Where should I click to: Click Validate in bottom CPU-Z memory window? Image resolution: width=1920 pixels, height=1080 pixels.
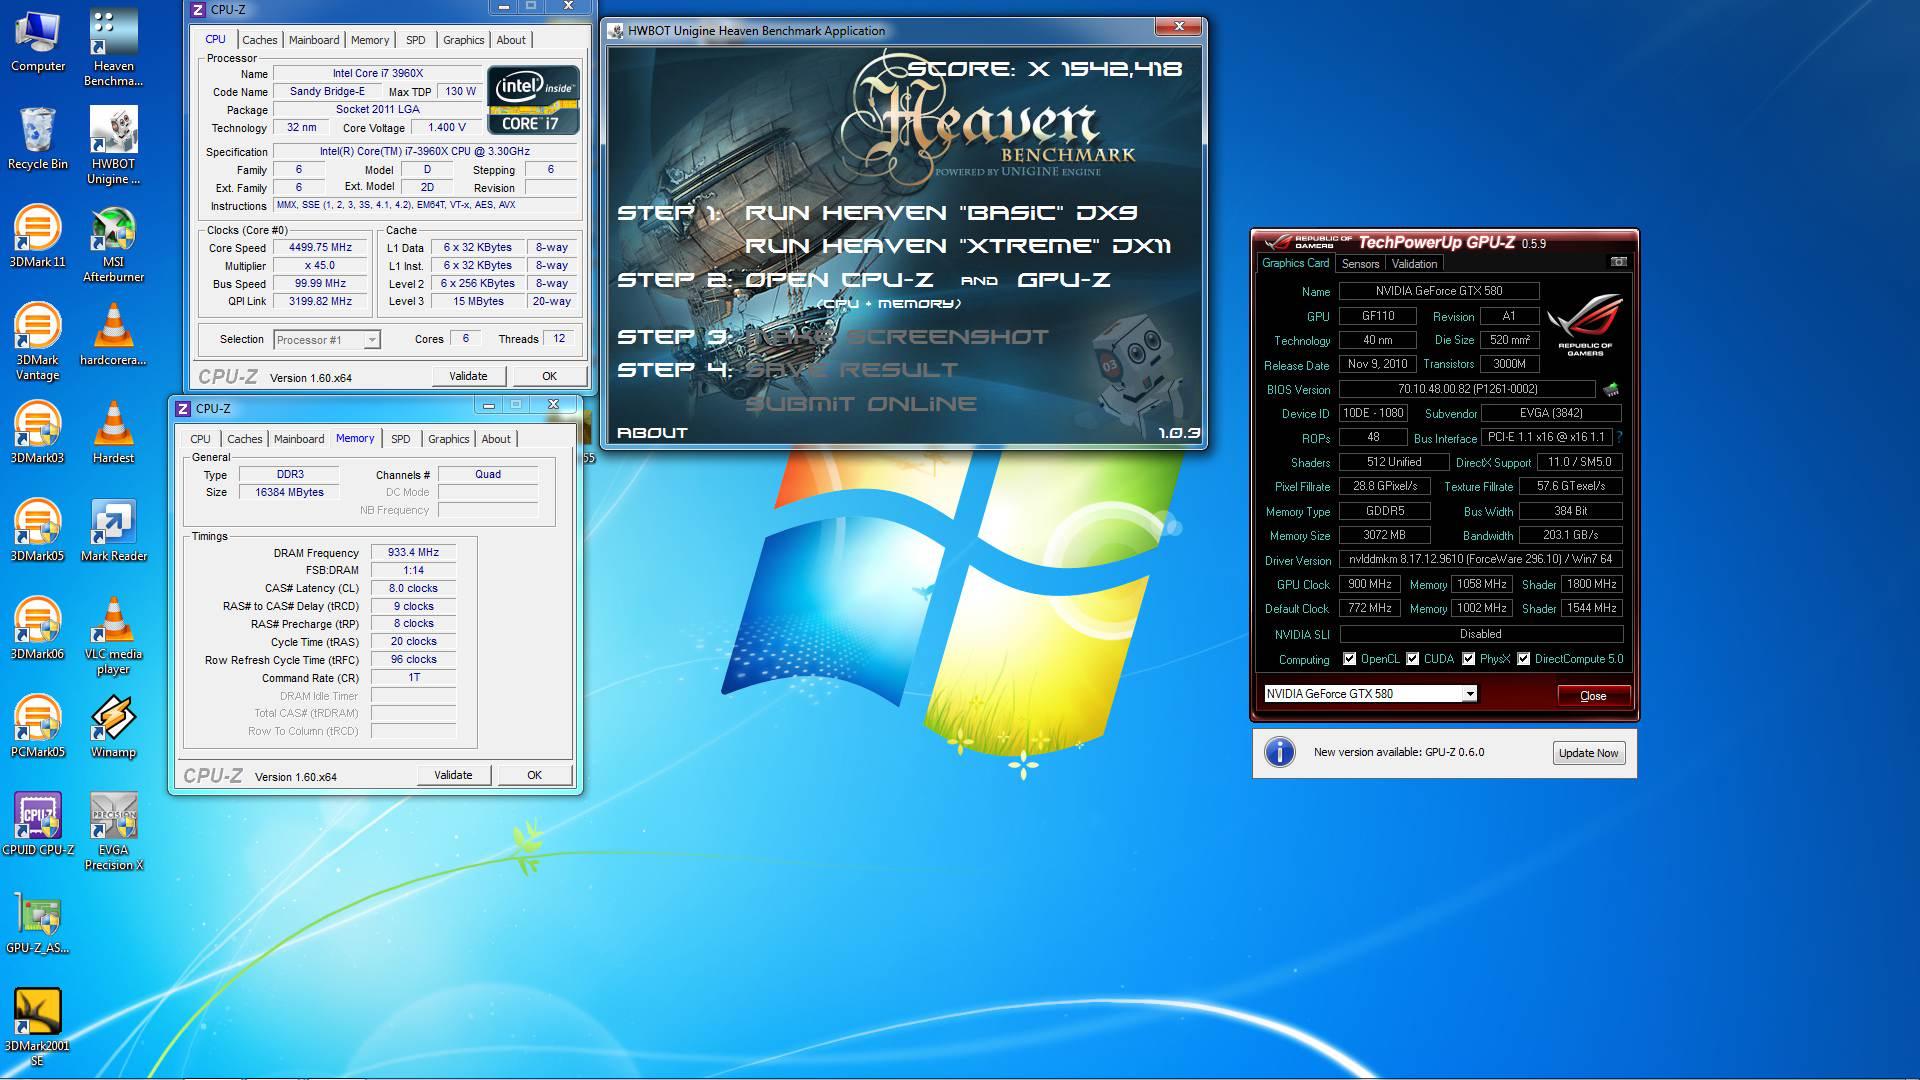click(453, 775)
